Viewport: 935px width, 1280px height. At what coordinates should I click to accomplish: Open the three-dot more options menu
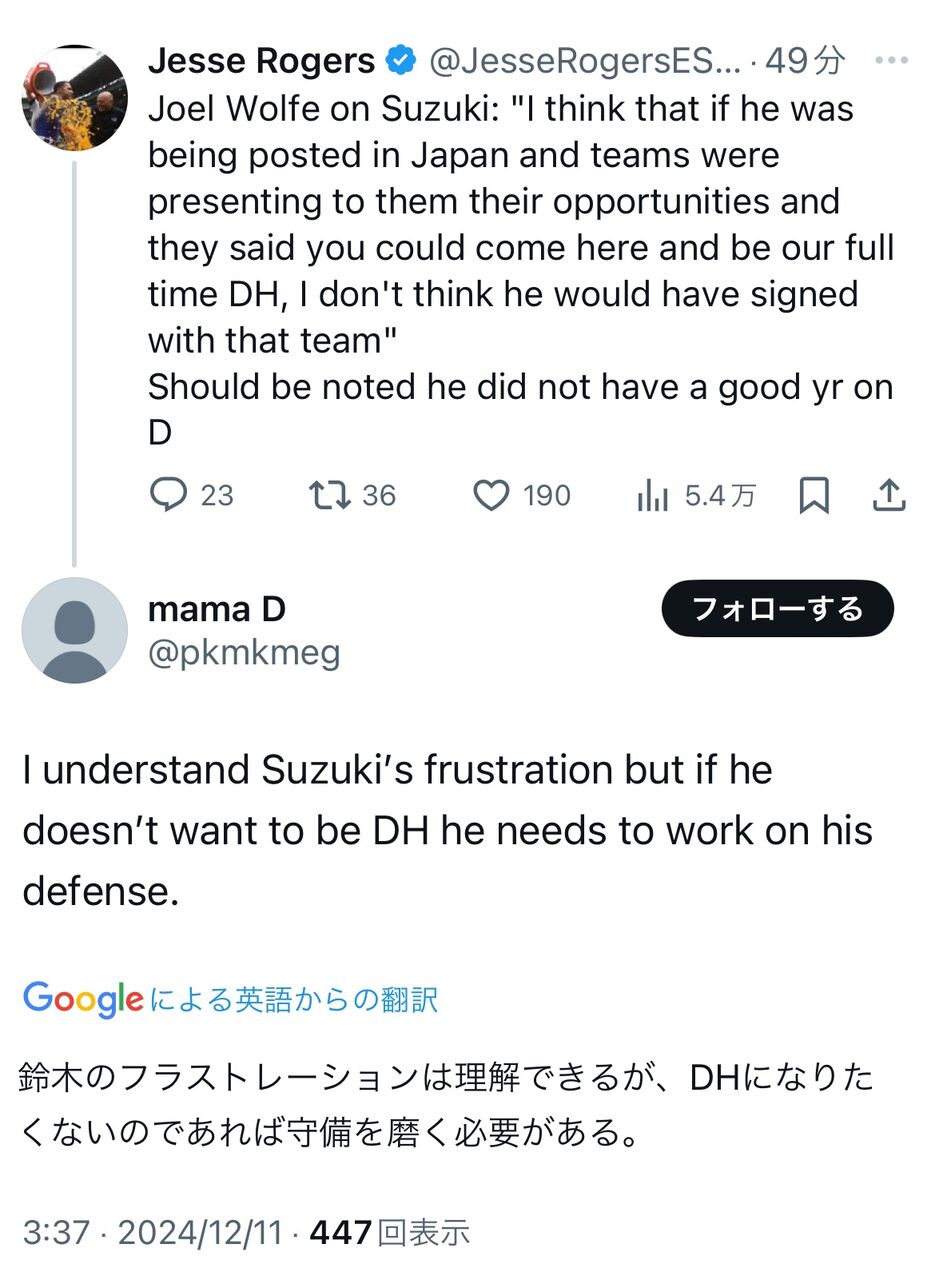890,61
